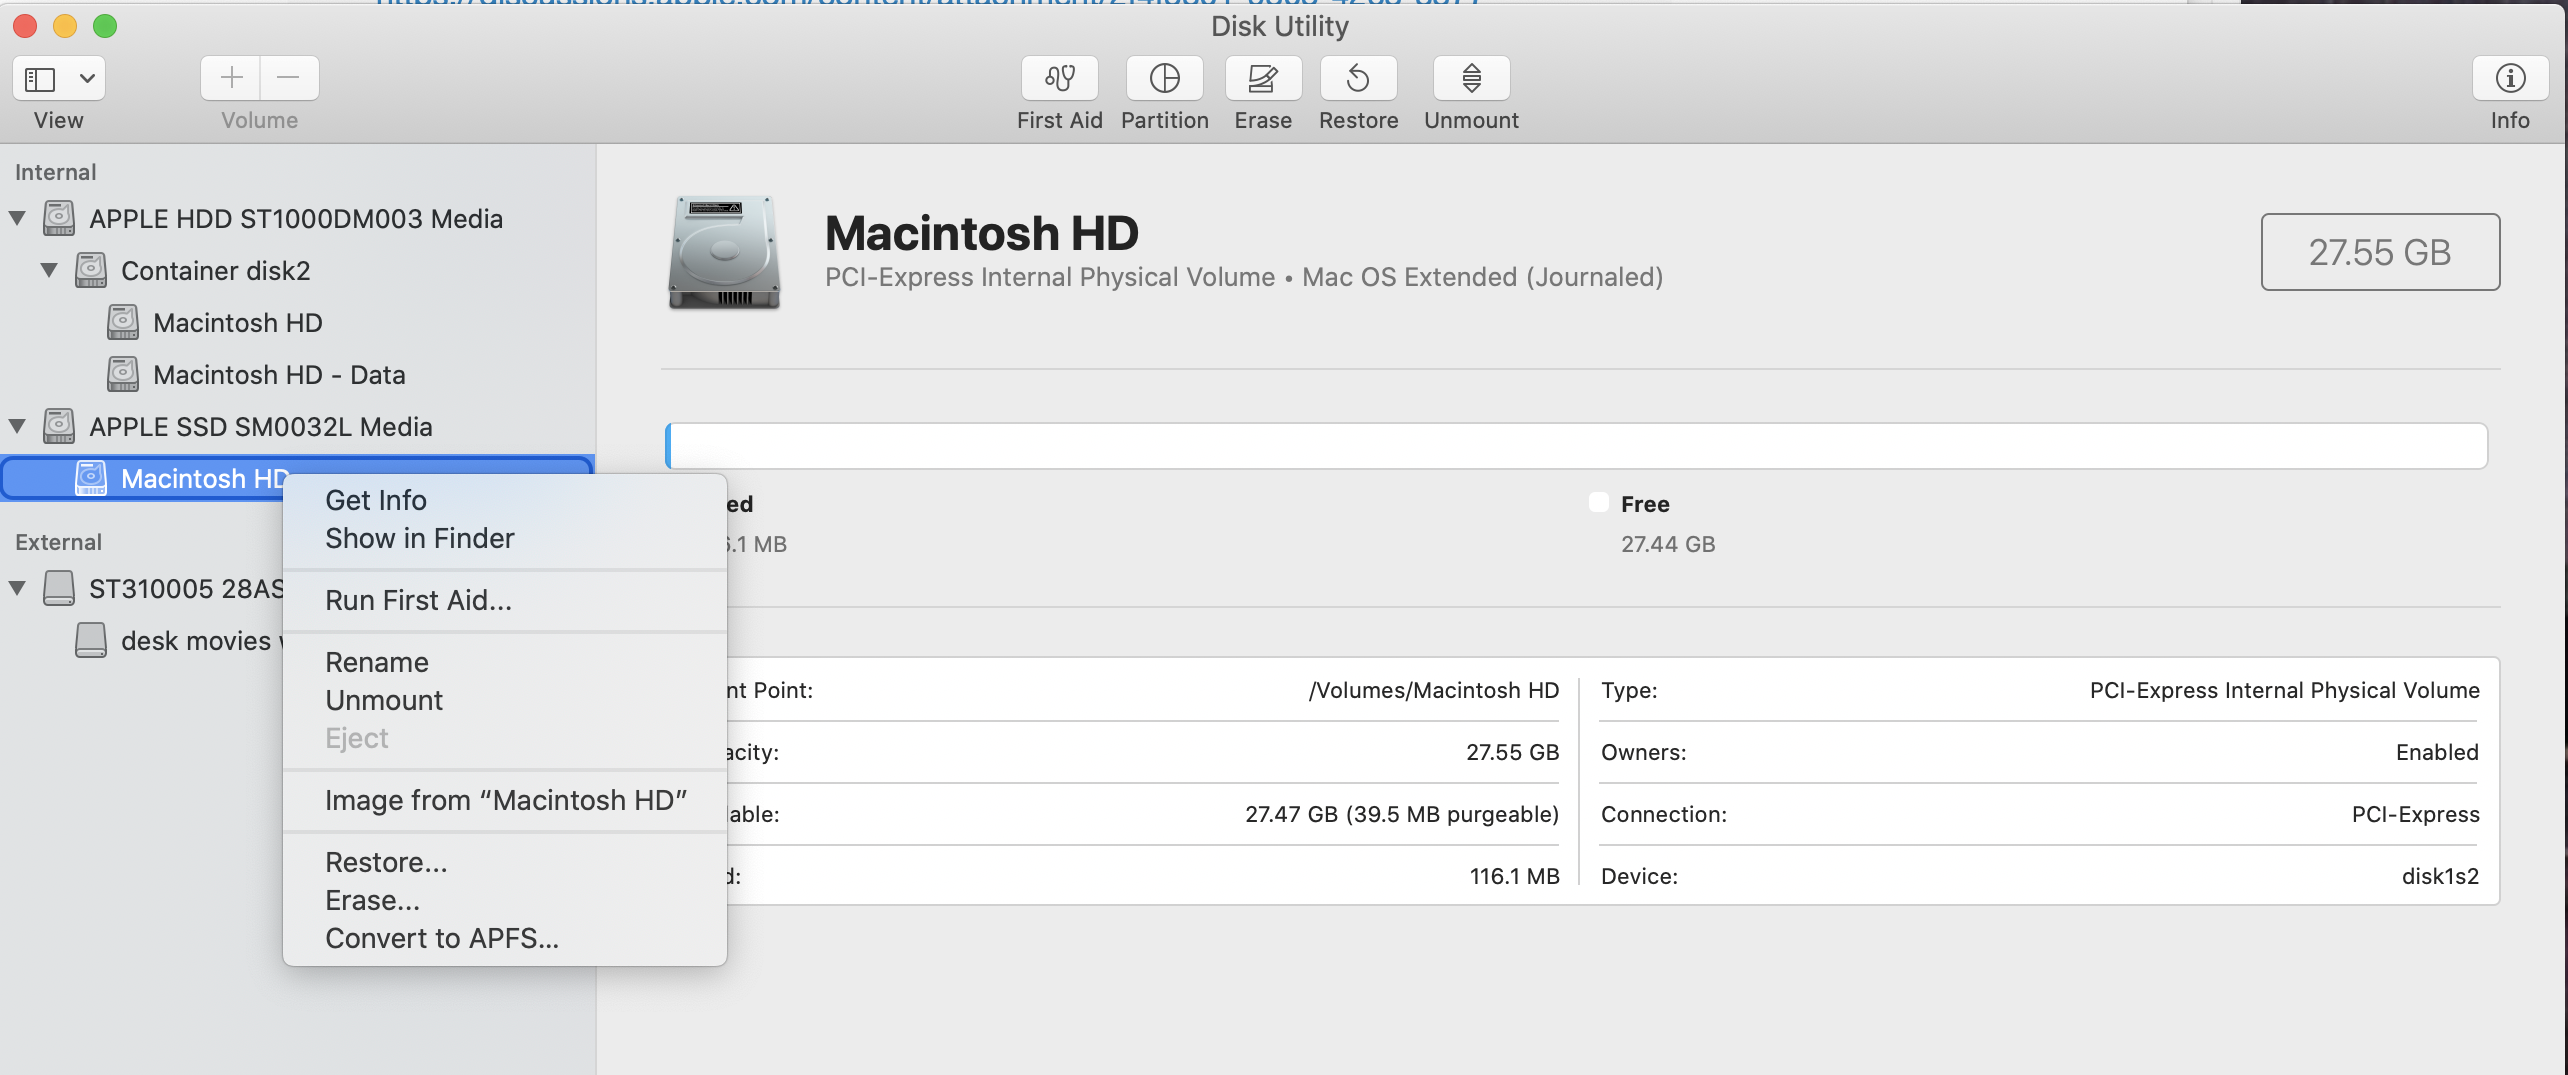Select the desk movies volume row
Viewport: 2568px width, 1075px height.
pos(142,640)
